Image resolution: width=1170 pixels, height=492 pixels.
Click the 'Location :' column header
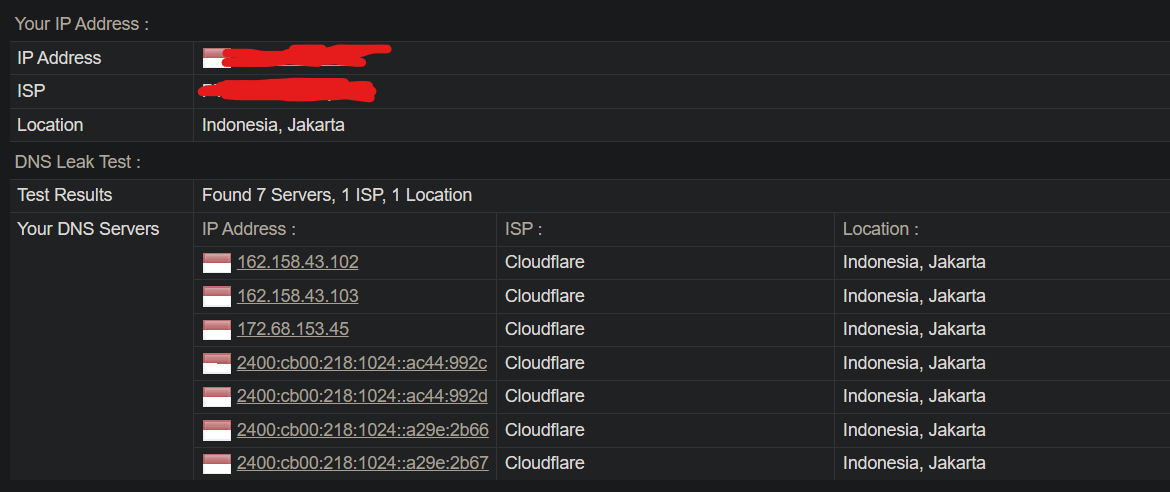[x=880, y=229]
